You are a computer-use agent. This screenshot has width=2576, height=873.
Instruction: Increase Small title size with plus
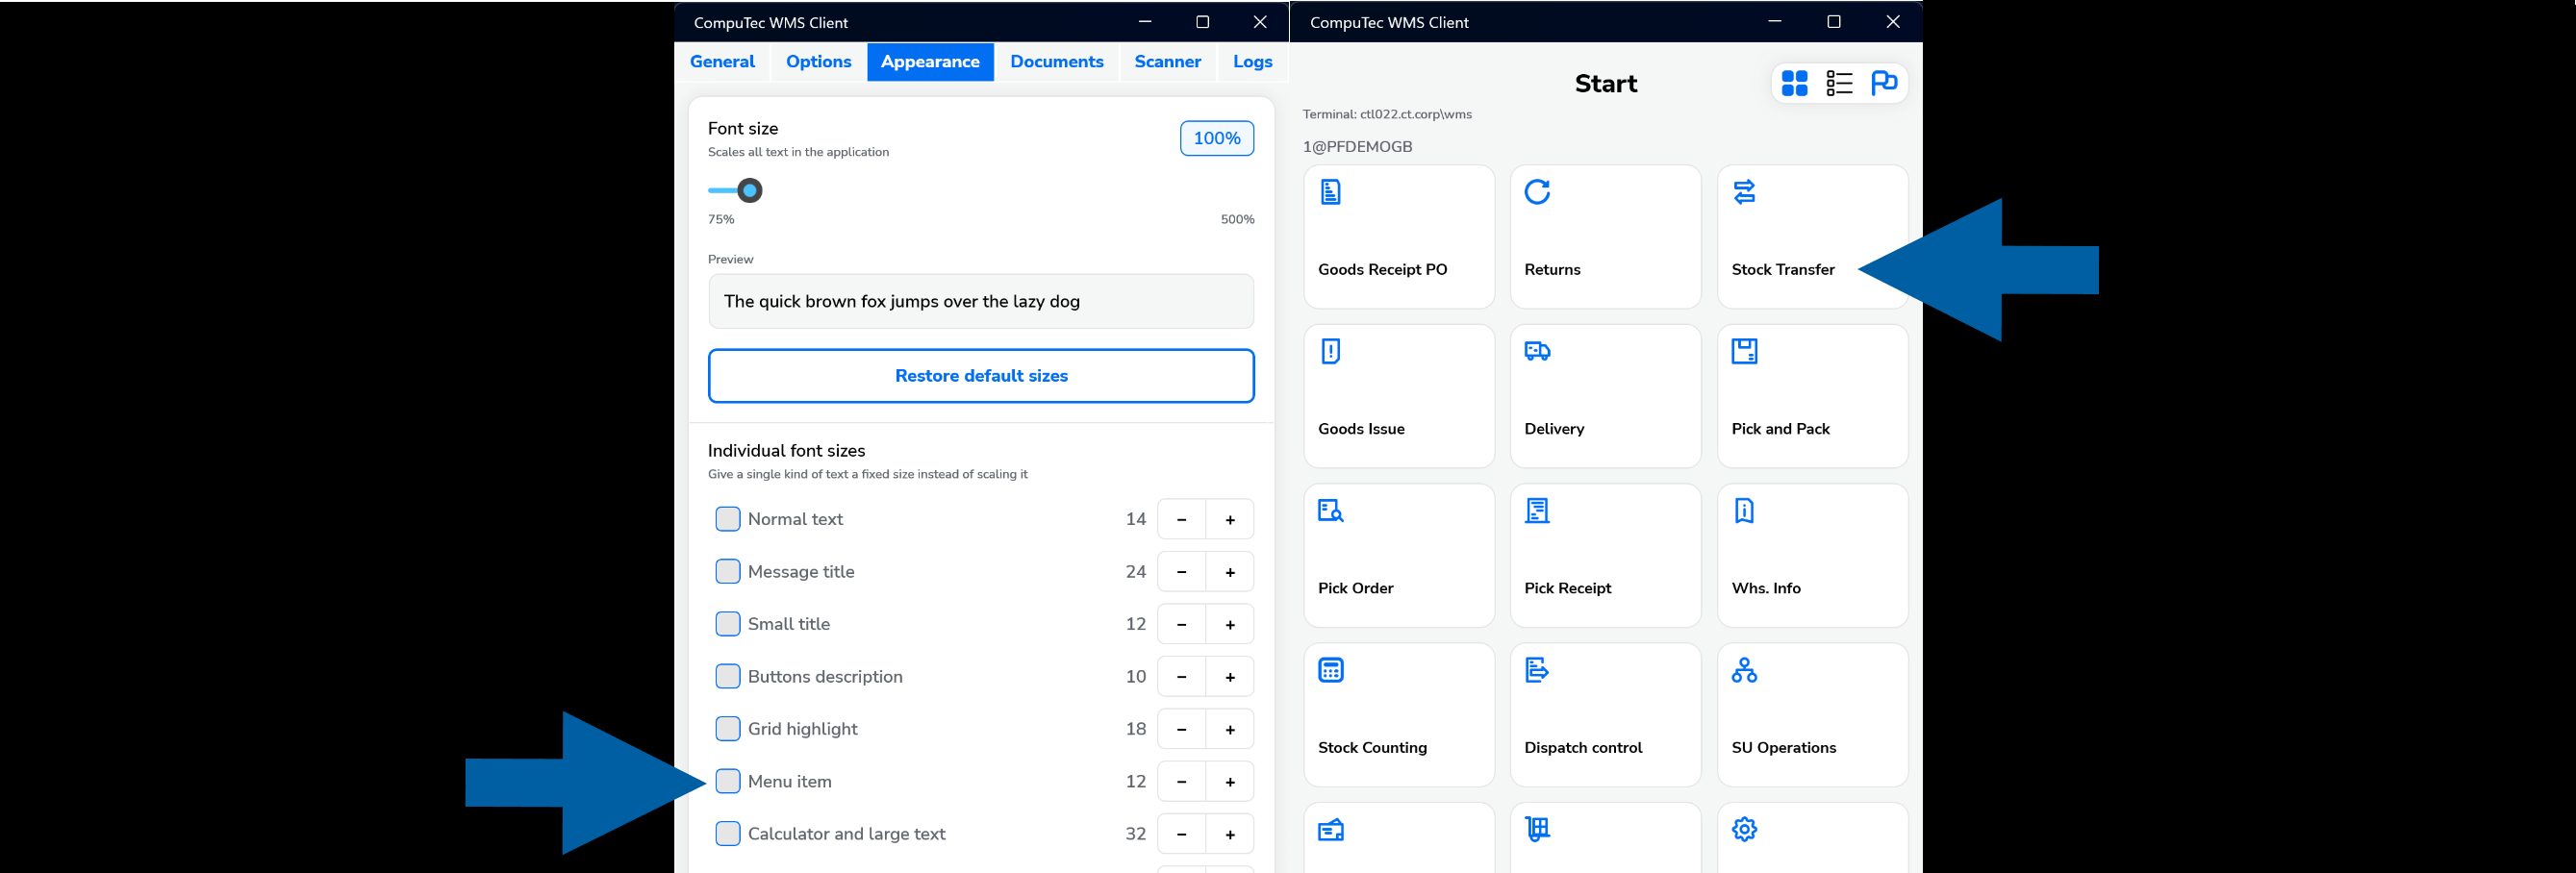(x=1230, y=624)
